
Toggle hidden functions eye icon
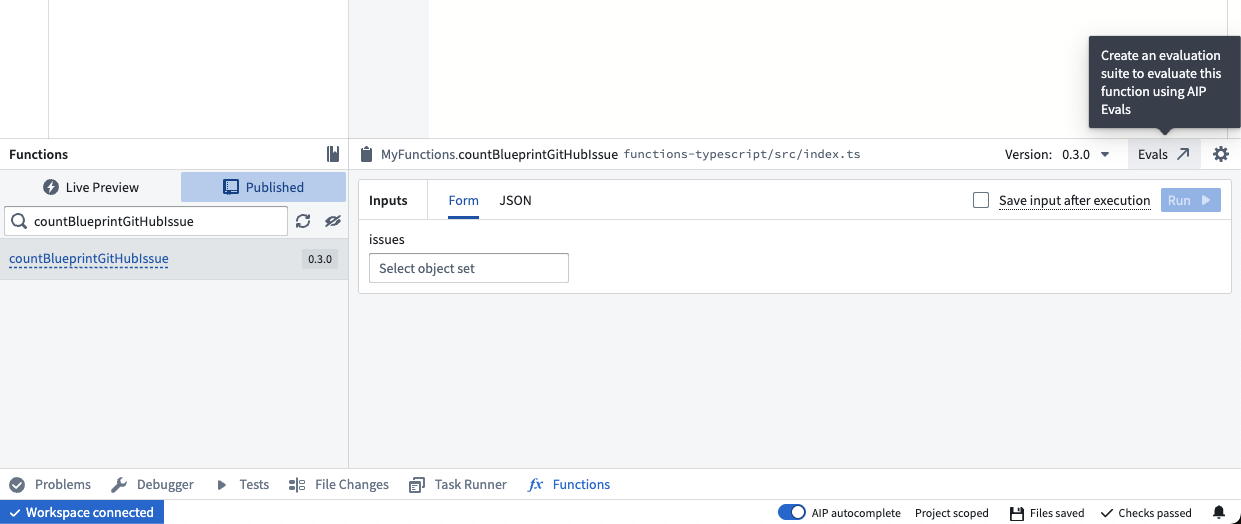333,221
